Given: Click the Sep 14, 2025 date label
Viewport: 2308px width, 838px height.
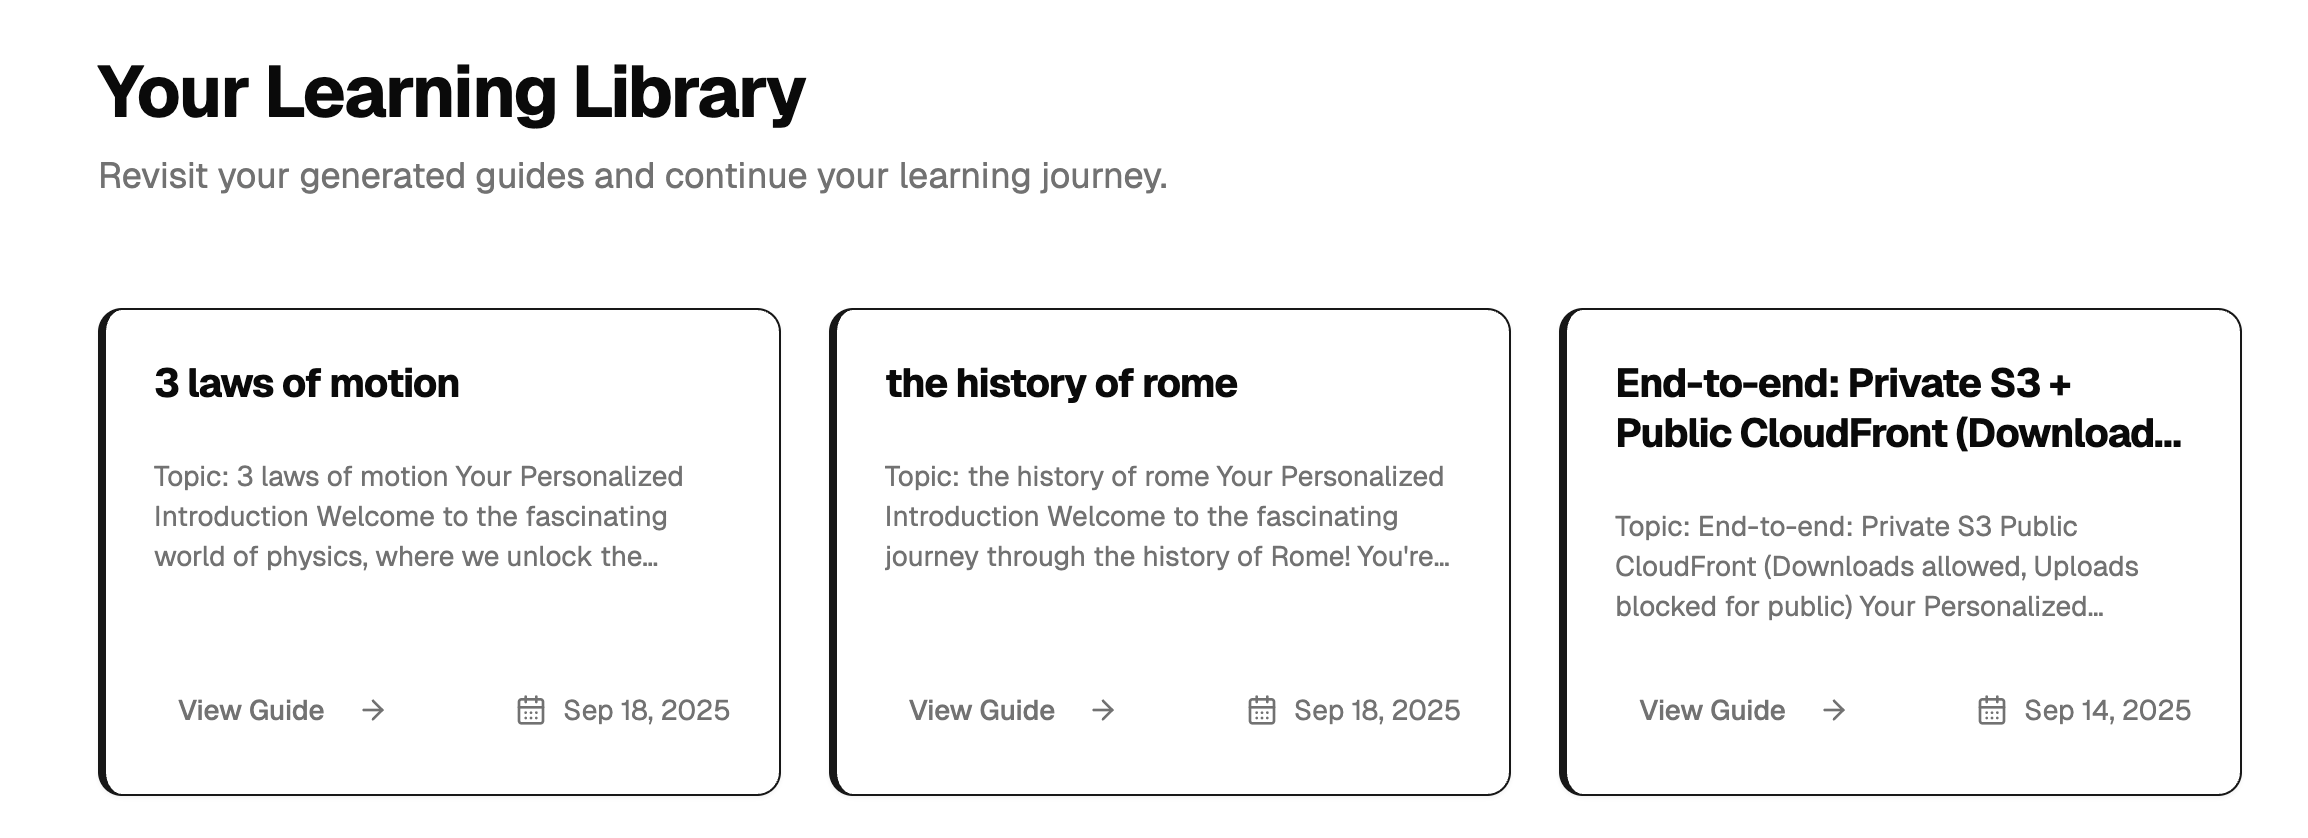Looking at the screenshot, I should [2107, 710].
